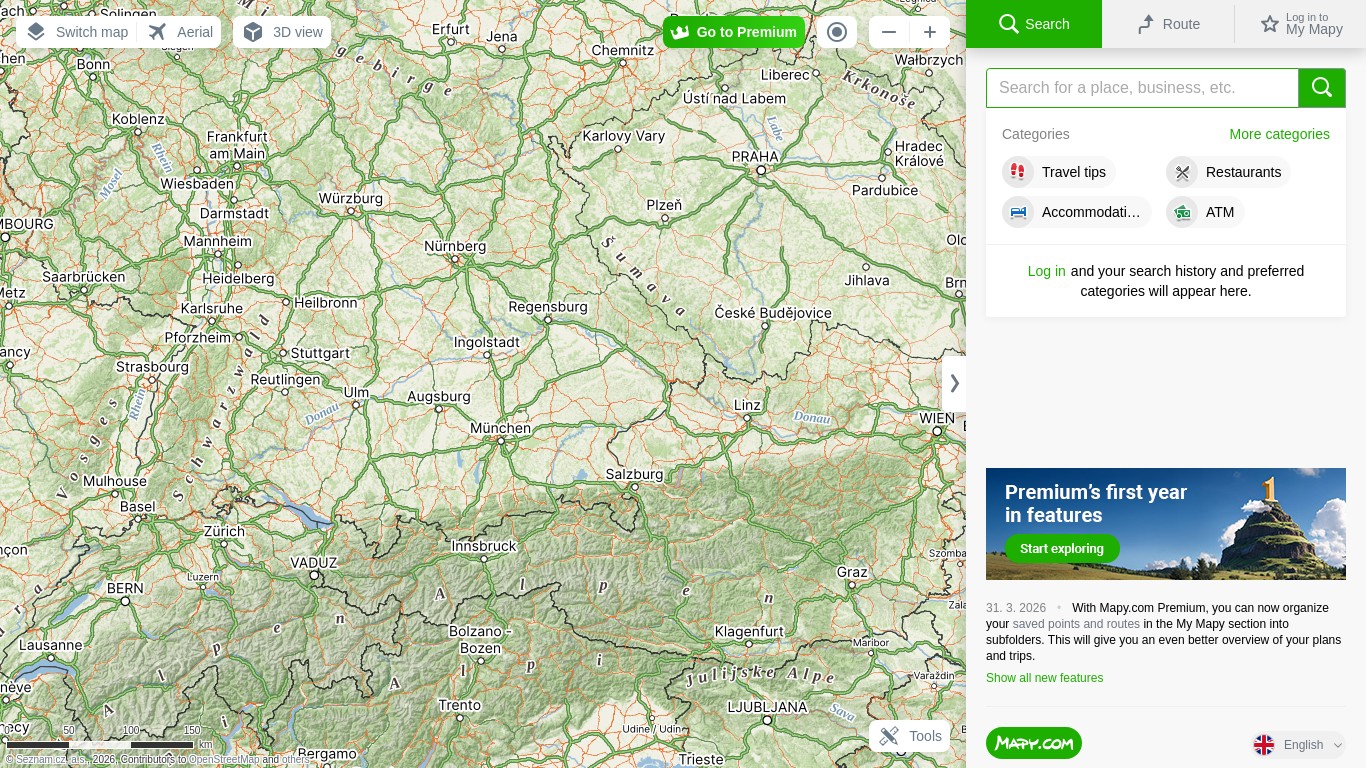1366x768 pixels.
Task: Switch to the Route tab
Action: pos(1168,24)
